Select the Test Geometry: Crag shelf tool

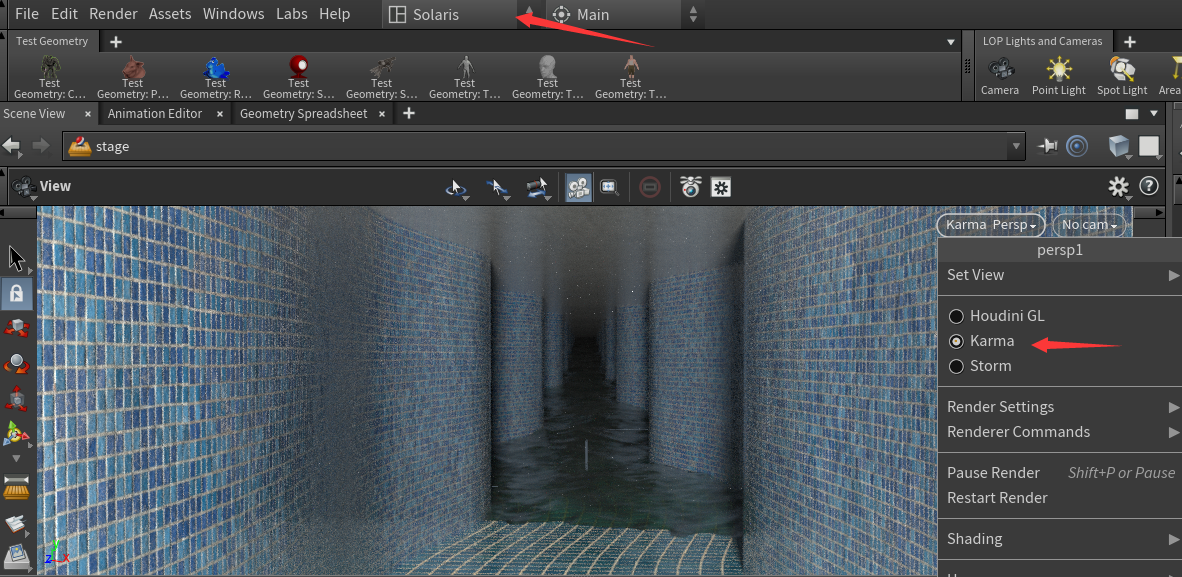pos(48,75)
